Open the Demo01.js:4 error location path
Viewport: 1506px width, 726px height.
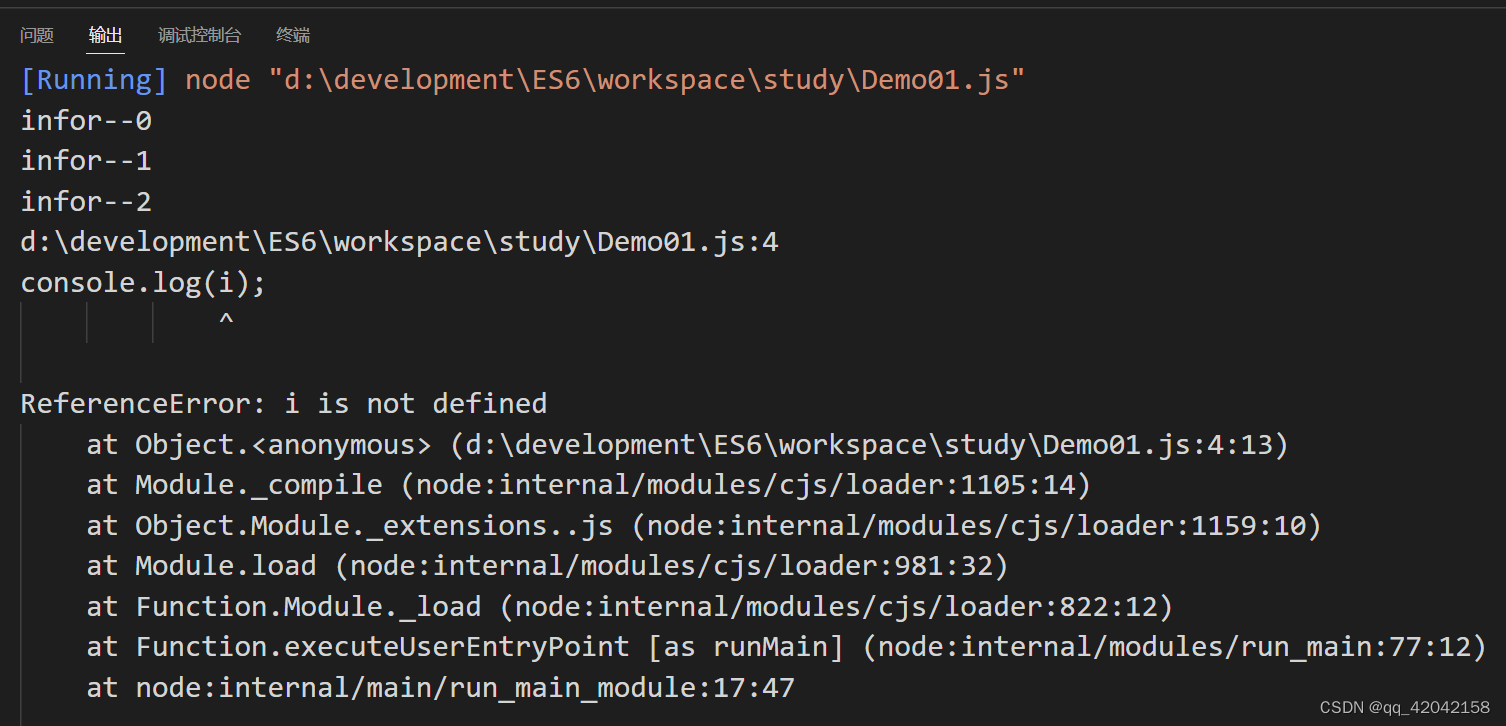[x=399, y=242]
